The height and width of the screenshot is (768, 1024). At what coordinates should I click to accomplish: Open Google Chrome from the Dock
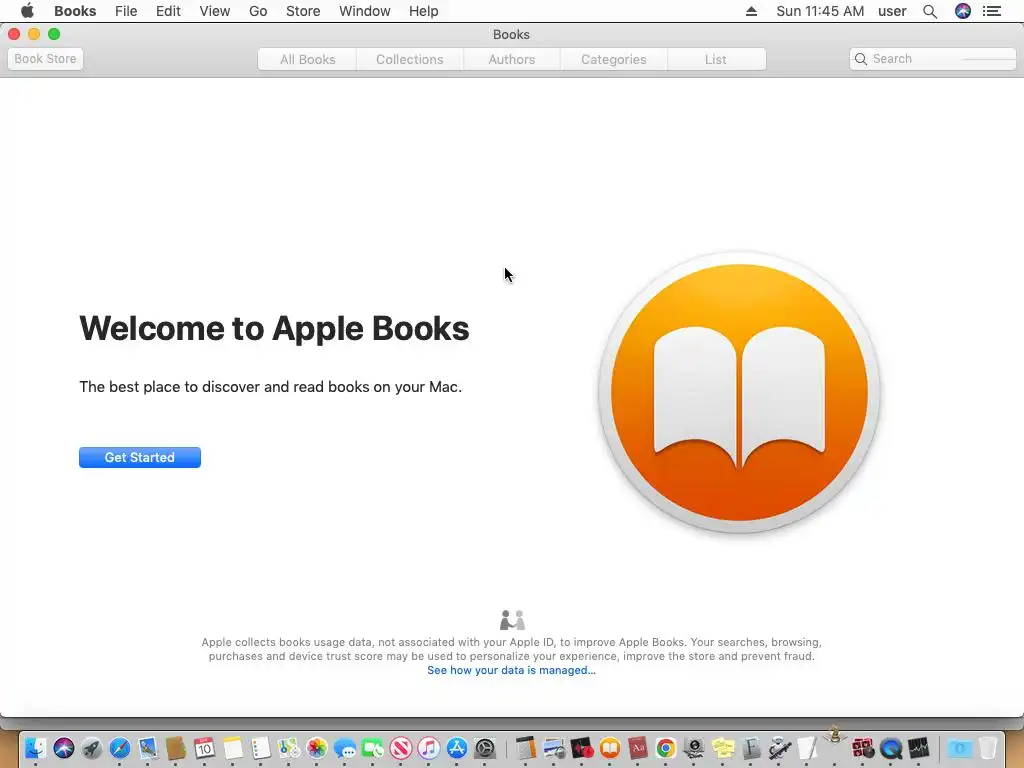pyautogui.click(x=665, y=748)
